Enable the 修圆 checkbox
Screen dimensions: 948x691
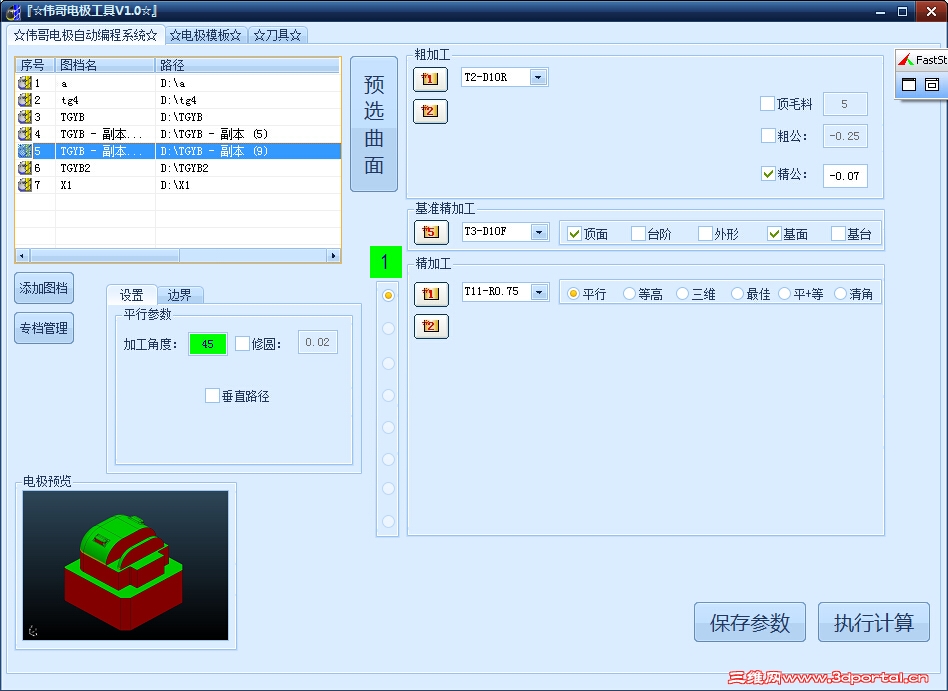coord(242,343)
